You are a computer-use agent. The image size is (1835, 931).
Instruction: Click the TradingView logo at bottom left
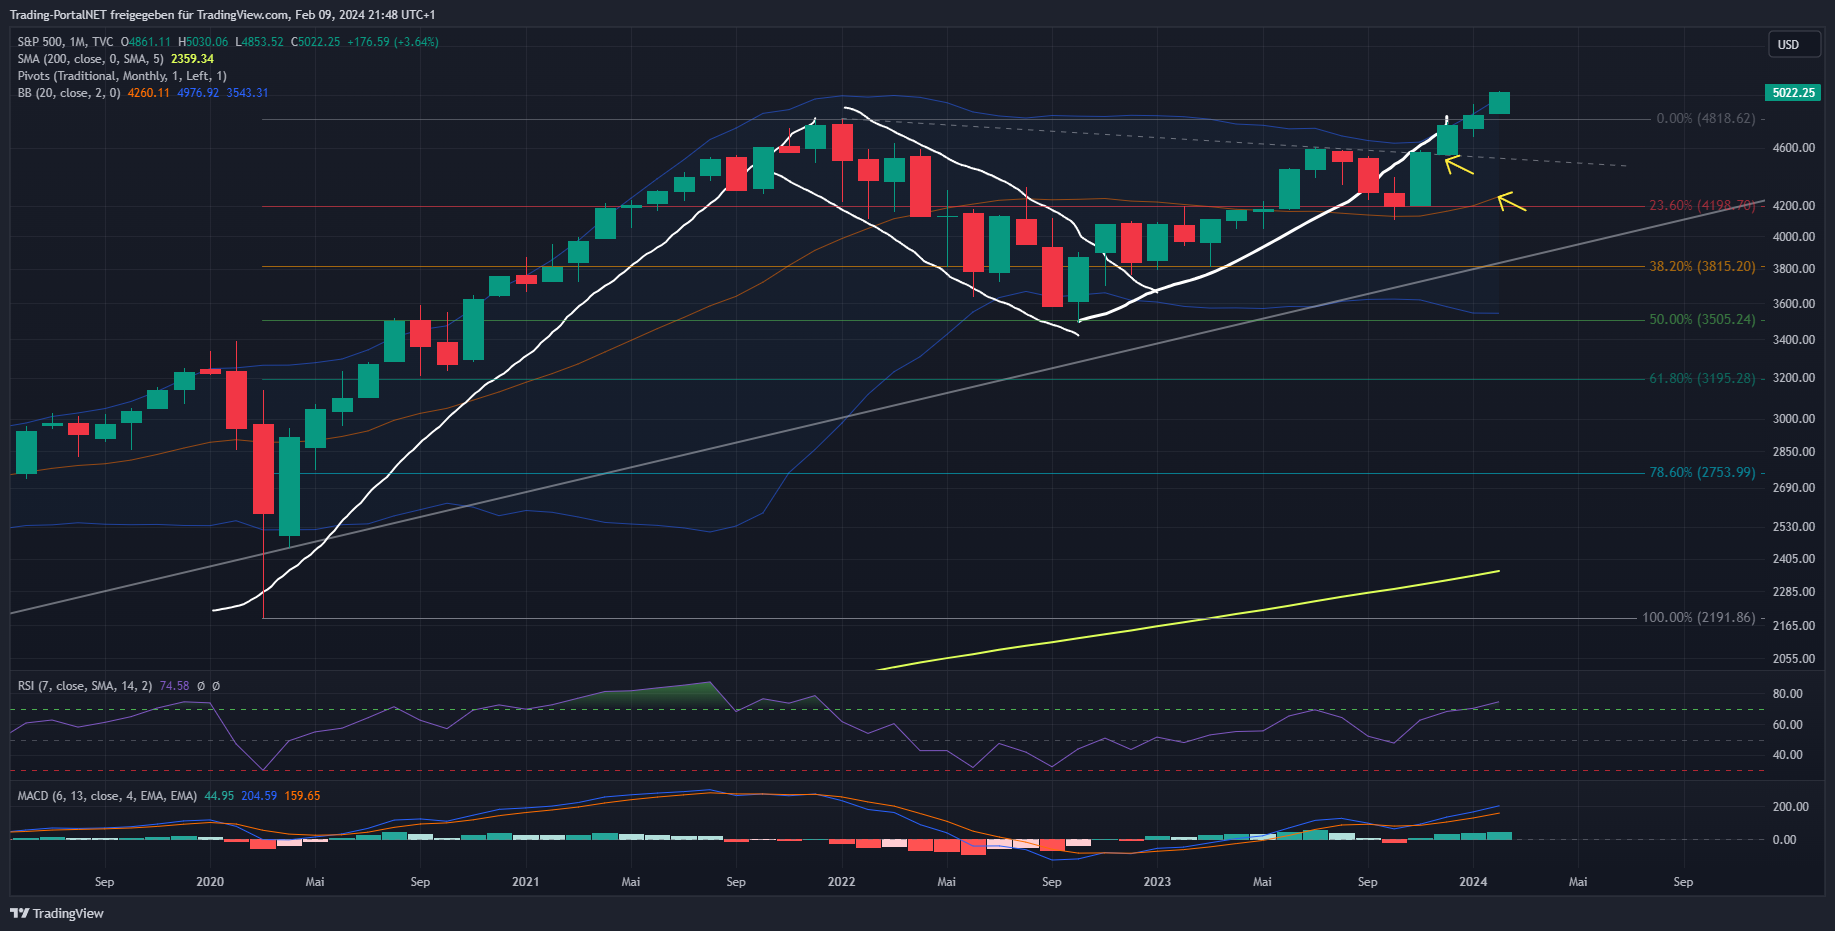[x=57, y=913]
